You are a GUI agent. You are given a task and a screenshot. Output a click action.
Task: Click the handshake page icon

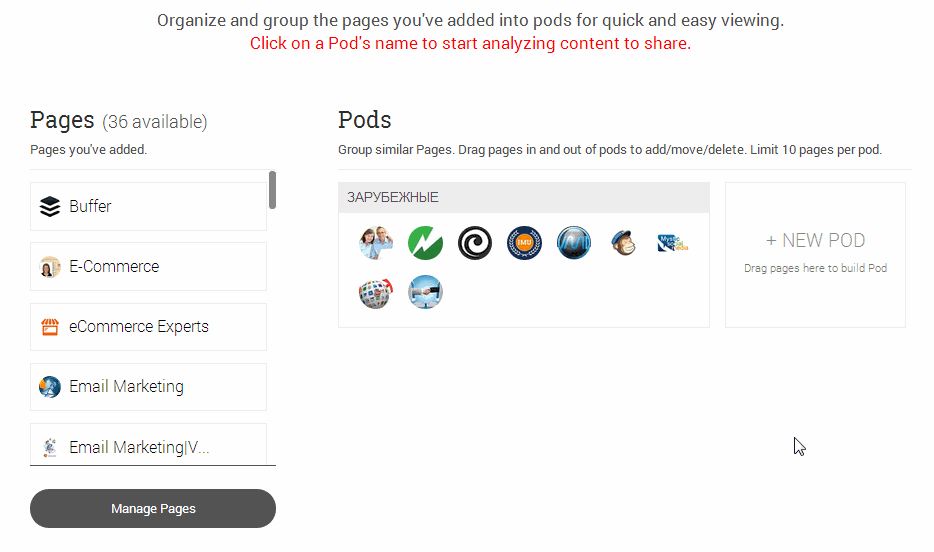(425, 292)
